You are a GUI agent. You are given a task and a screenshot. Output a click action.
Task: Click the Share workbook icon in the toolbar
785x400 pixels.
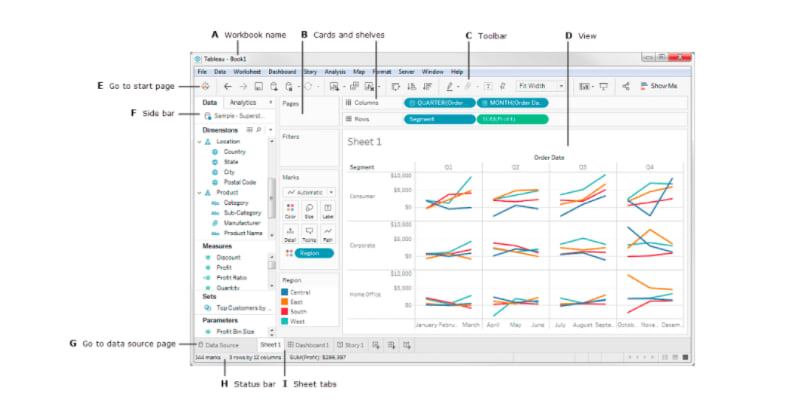pyautogui.click(x=626, y=86)
